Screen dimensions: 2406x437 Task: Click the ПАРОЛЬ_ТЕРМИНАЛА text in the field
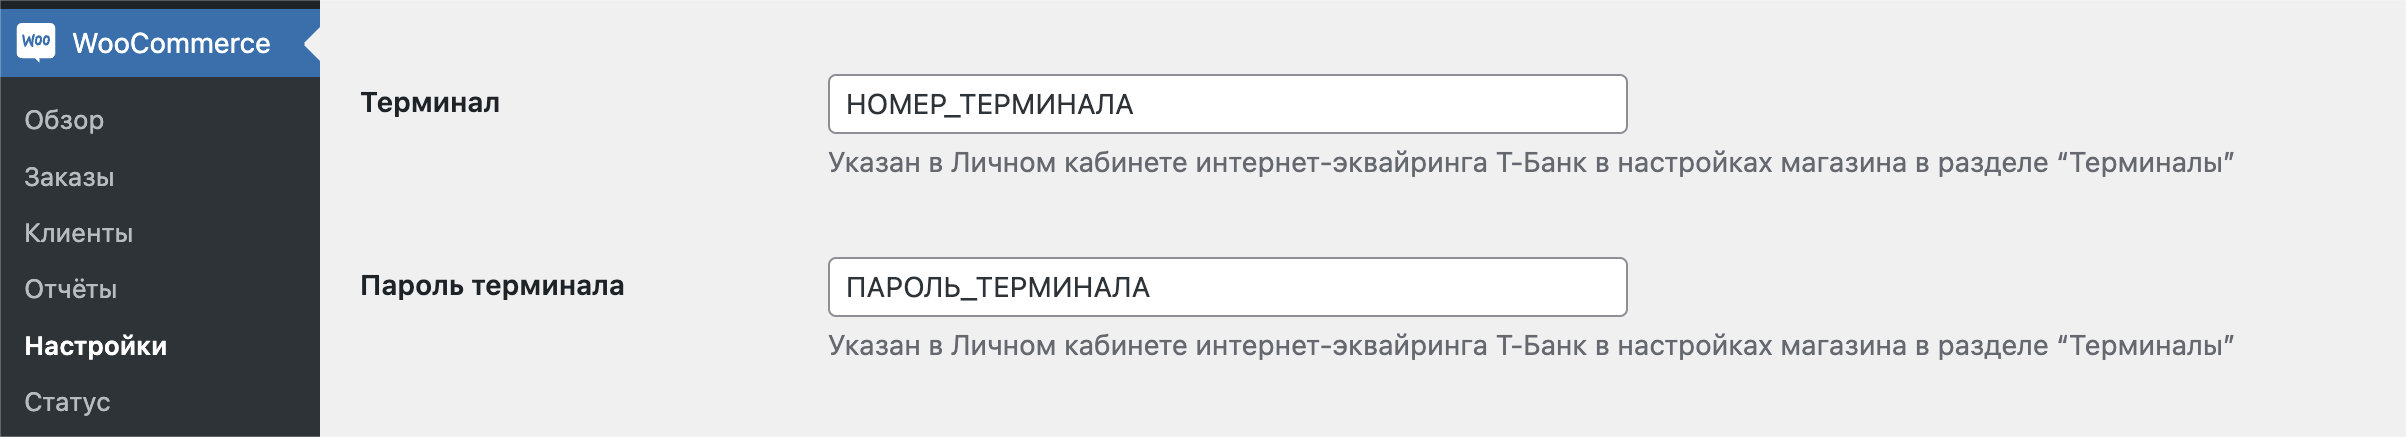pos(997,287)
